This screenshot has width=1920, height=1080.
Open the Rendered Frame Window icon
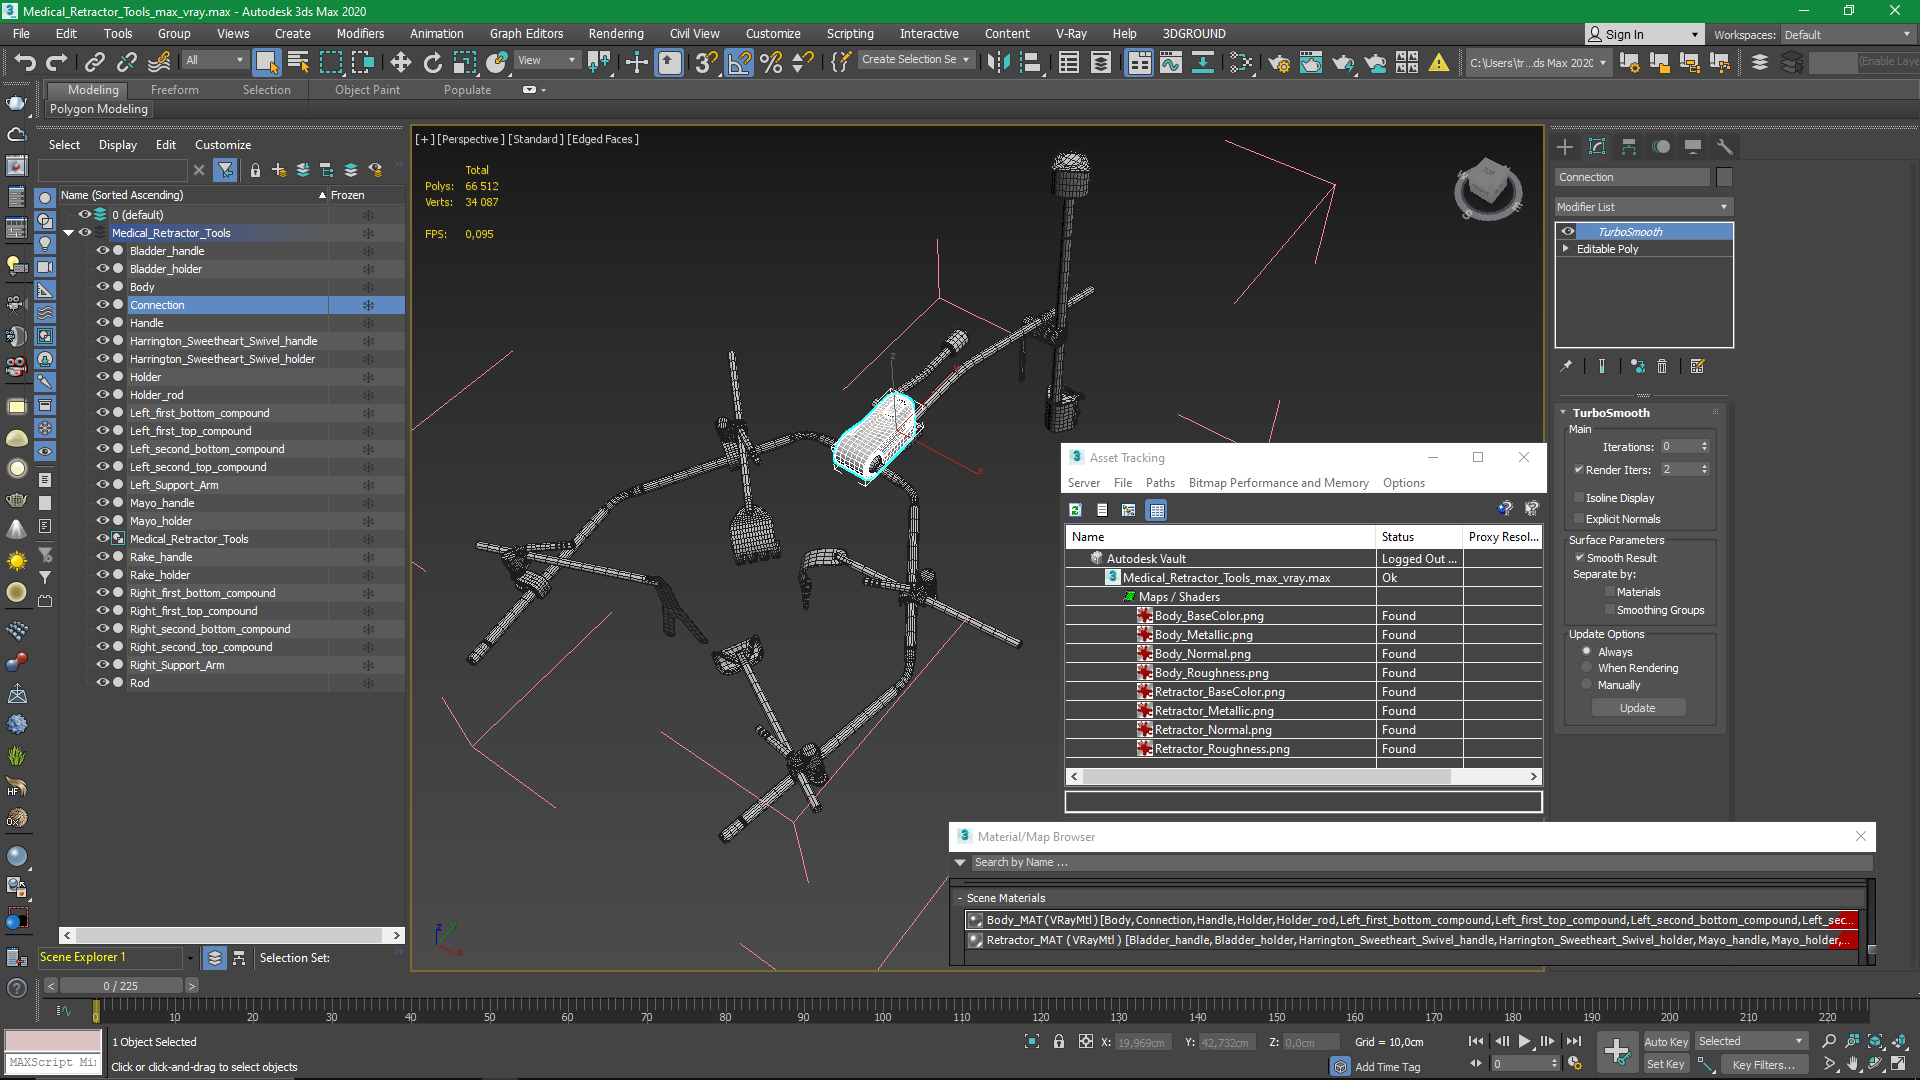click(1310, 62)
